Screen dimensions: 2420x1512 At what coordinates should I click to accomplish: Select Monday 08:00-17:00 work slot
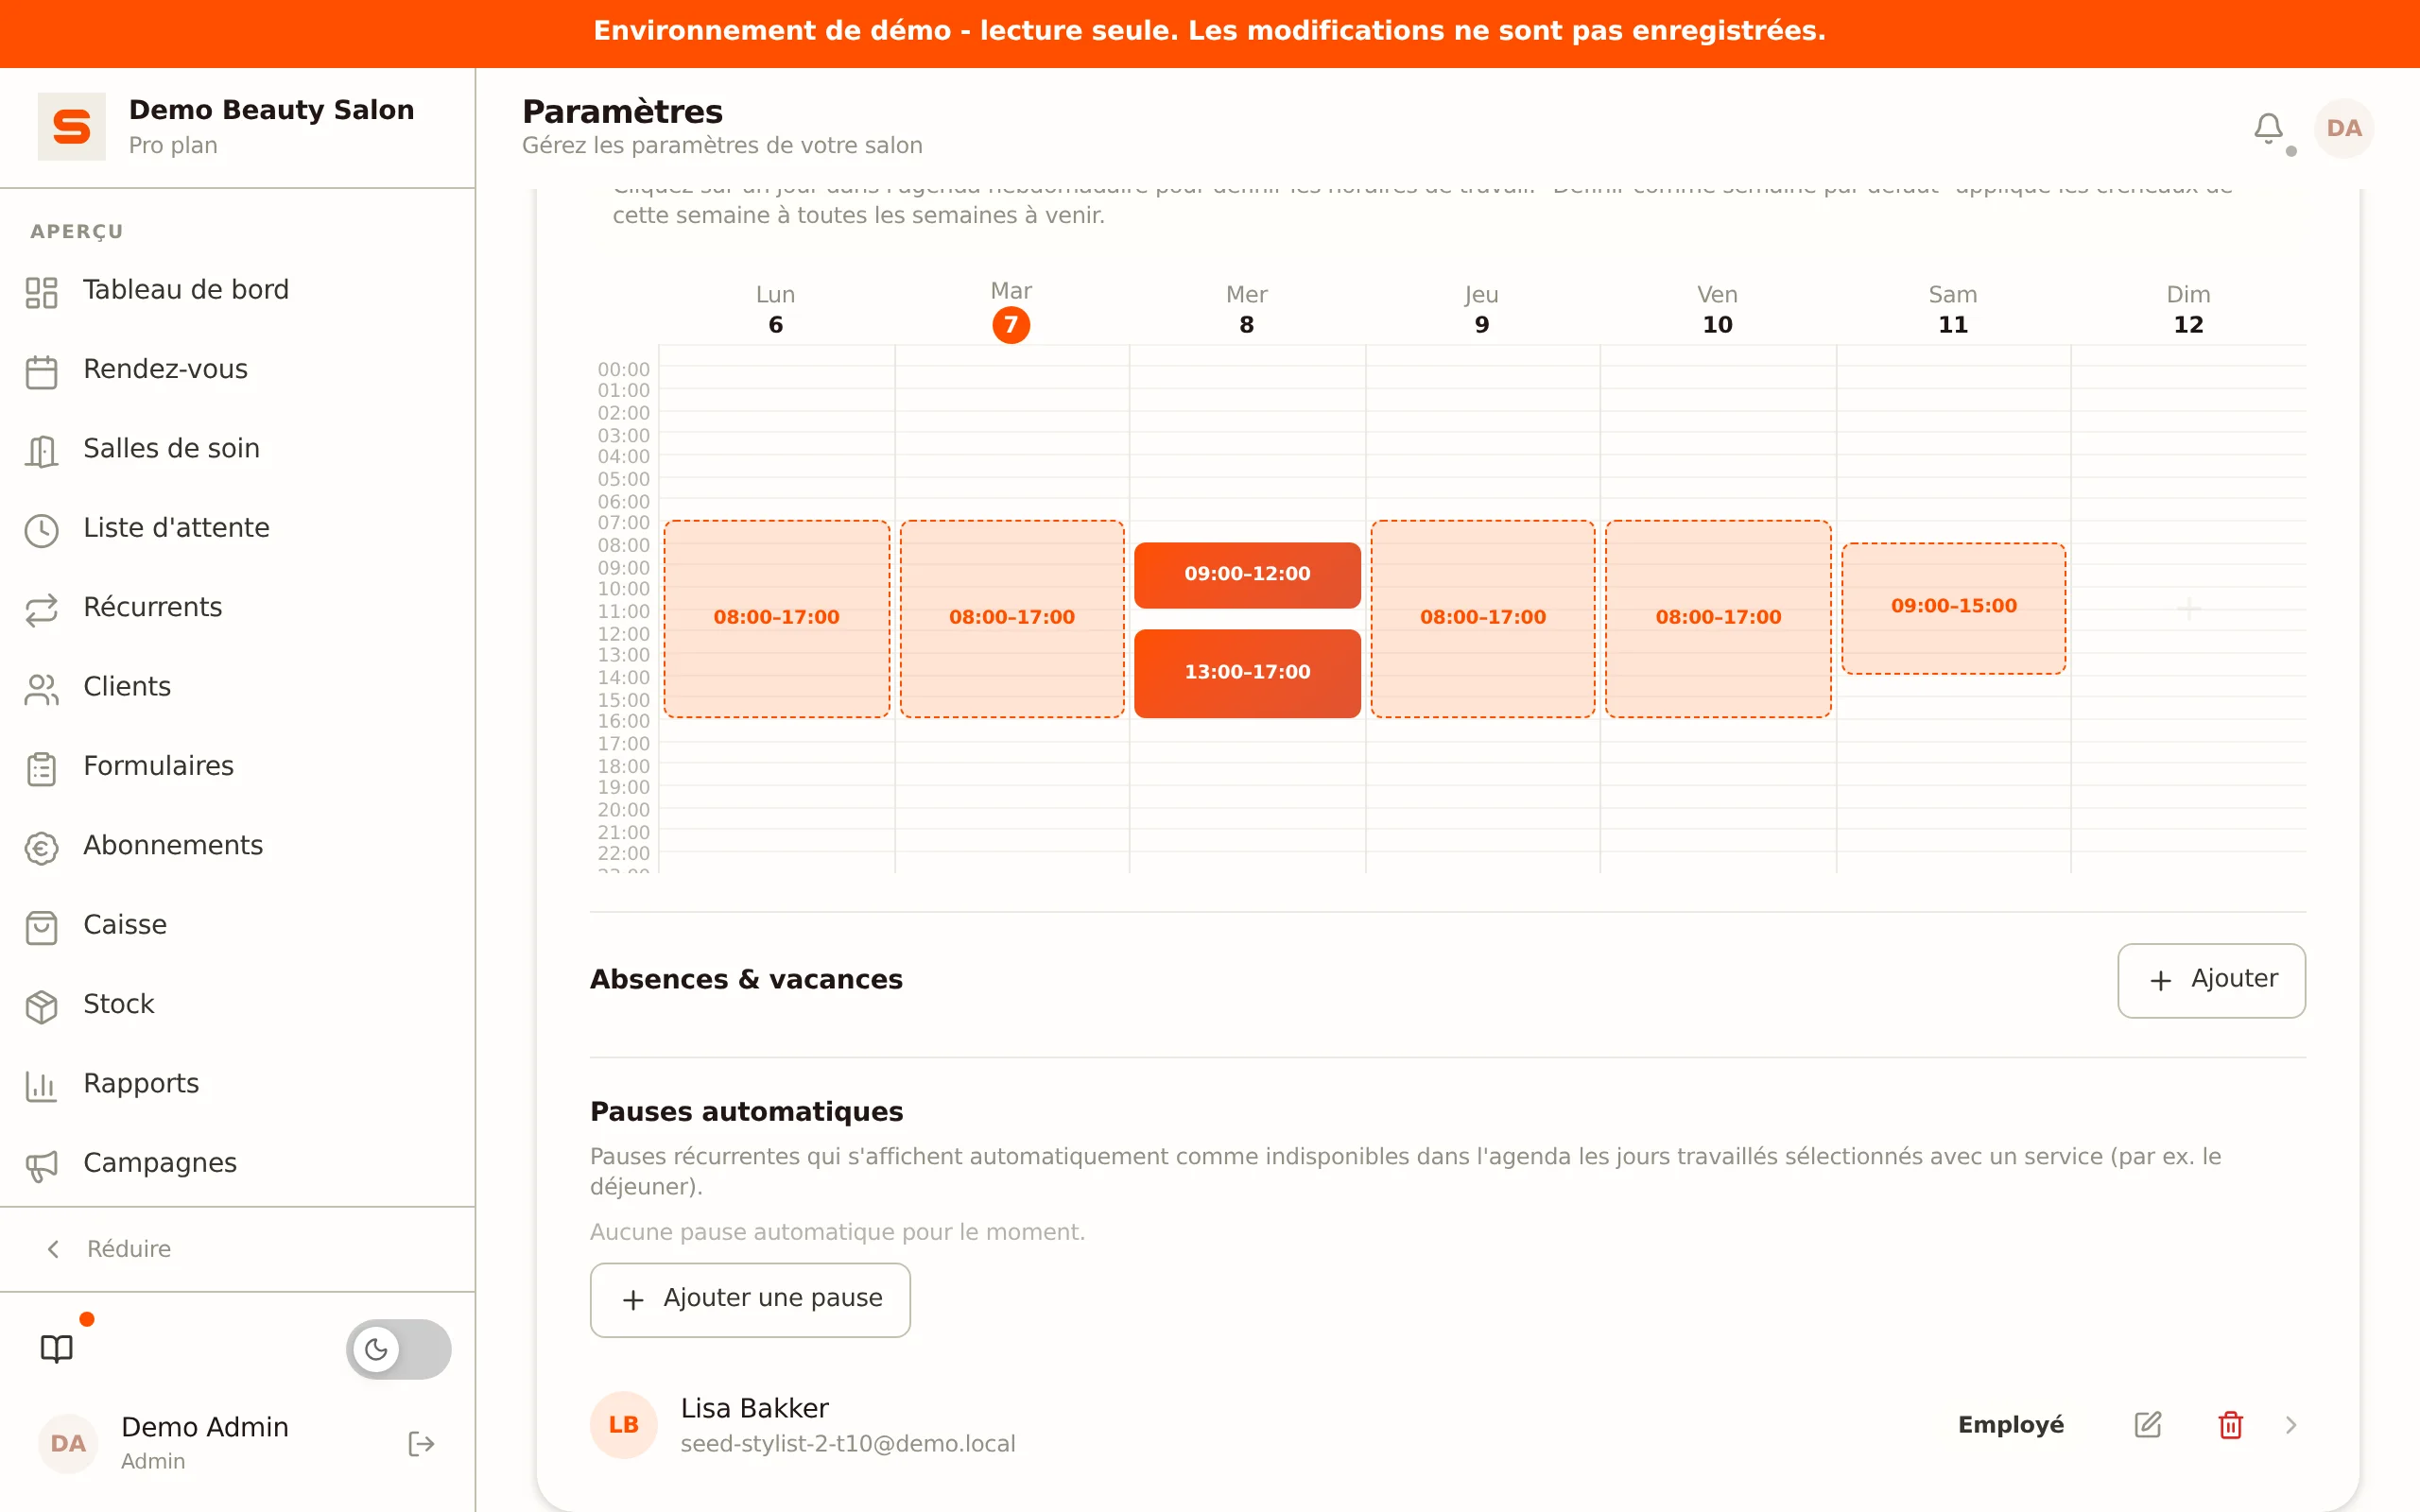[x=776, y=618]
